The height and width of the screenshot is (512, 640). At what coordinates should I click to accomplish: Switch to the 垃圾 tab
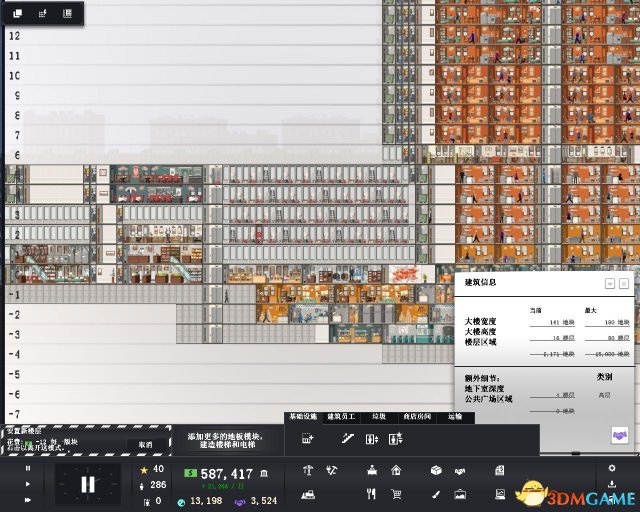tap(379, 417)
